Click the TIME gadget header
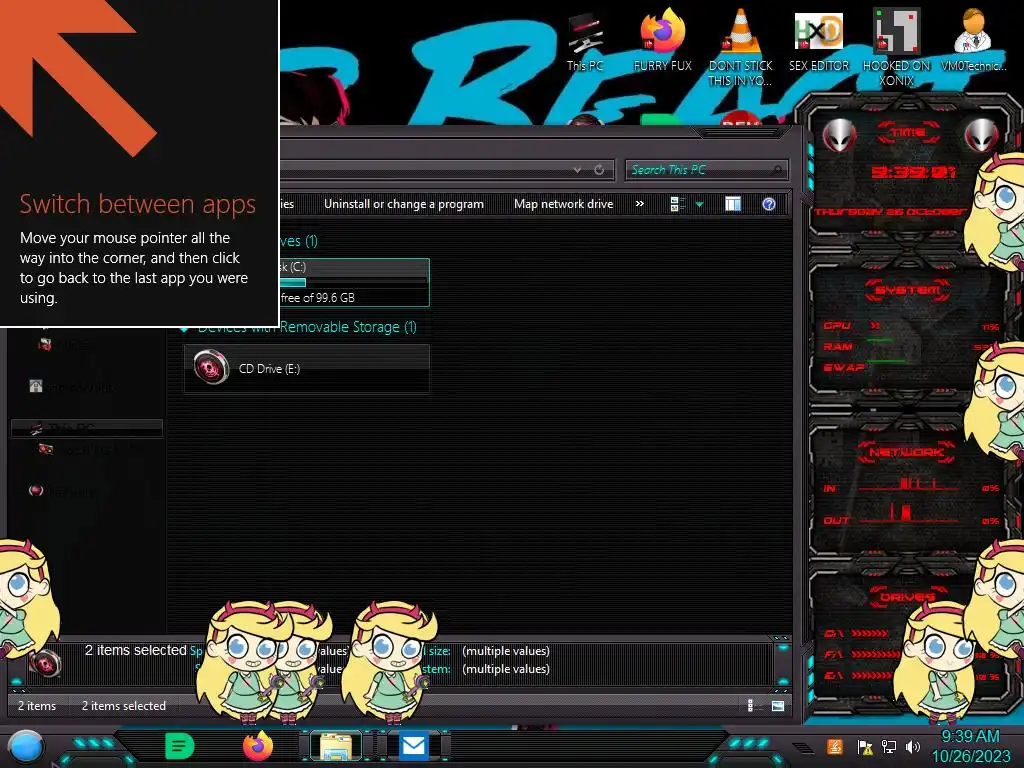Image resolution: width=1024 pixels, height=768 pixels. [908, 133]
